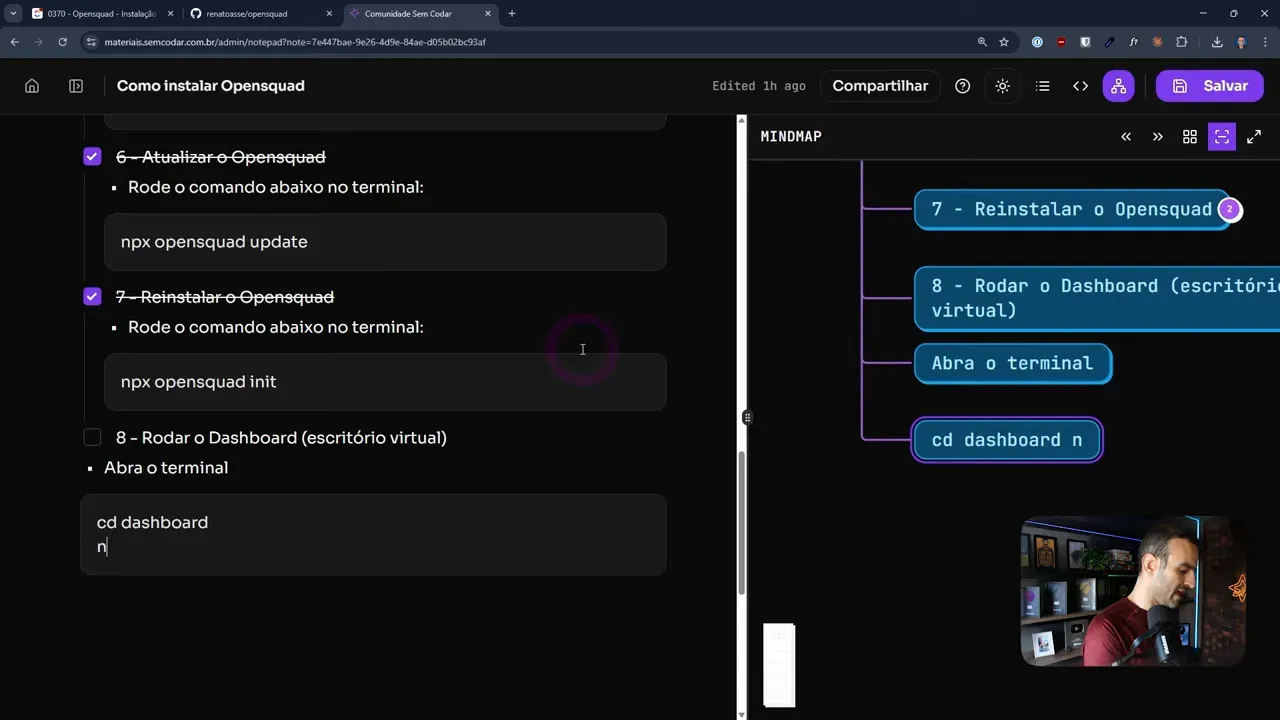The width and height of the screenshot is (1280, 720).
Task: Collapse mindmap with double-left chevron
Action: [1125, 136]
